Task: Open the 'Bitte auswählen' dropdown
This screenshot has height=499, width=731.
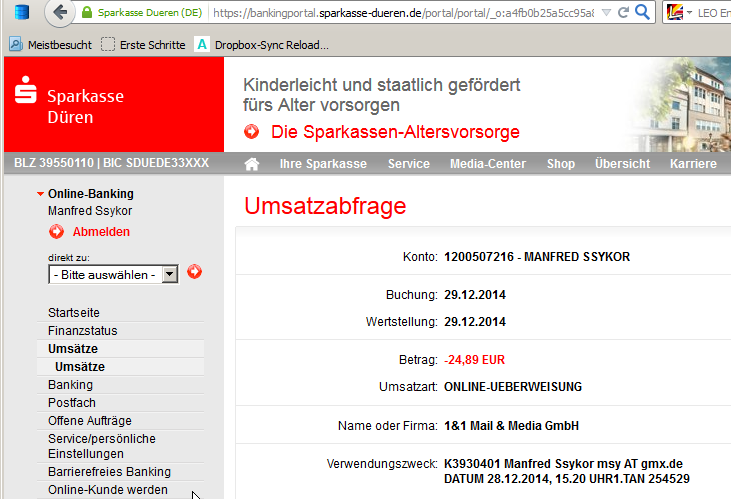Action: click(x=113, y=274)
